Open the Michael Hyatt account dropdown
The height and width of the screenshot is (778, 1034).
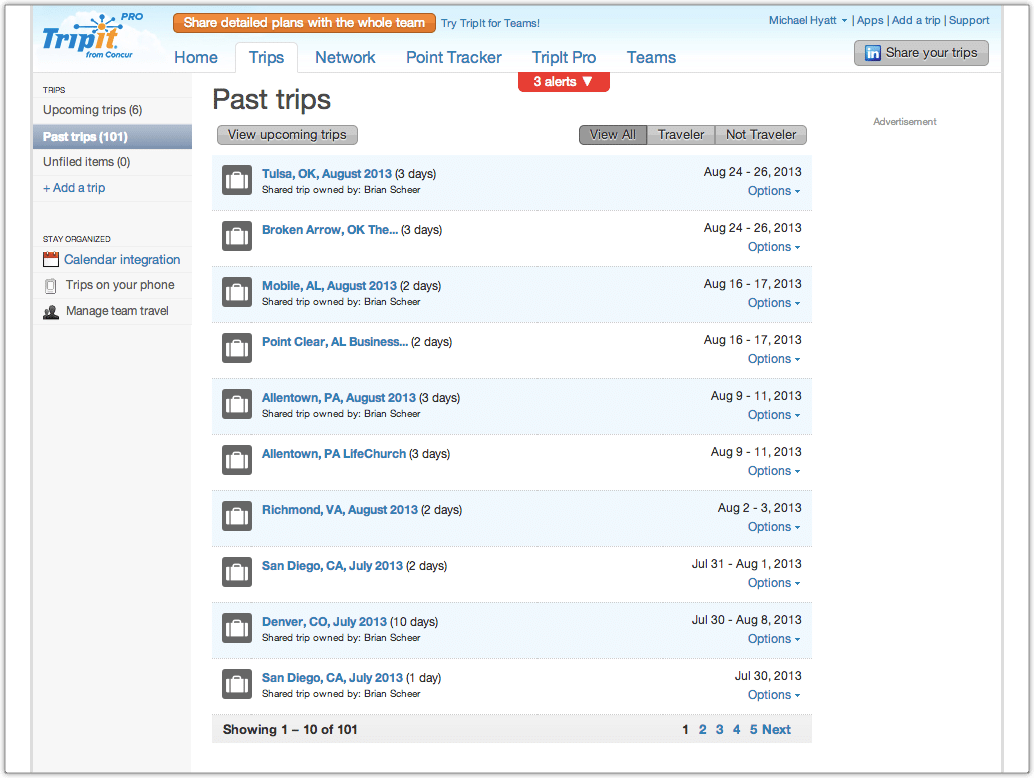point(808,21)
